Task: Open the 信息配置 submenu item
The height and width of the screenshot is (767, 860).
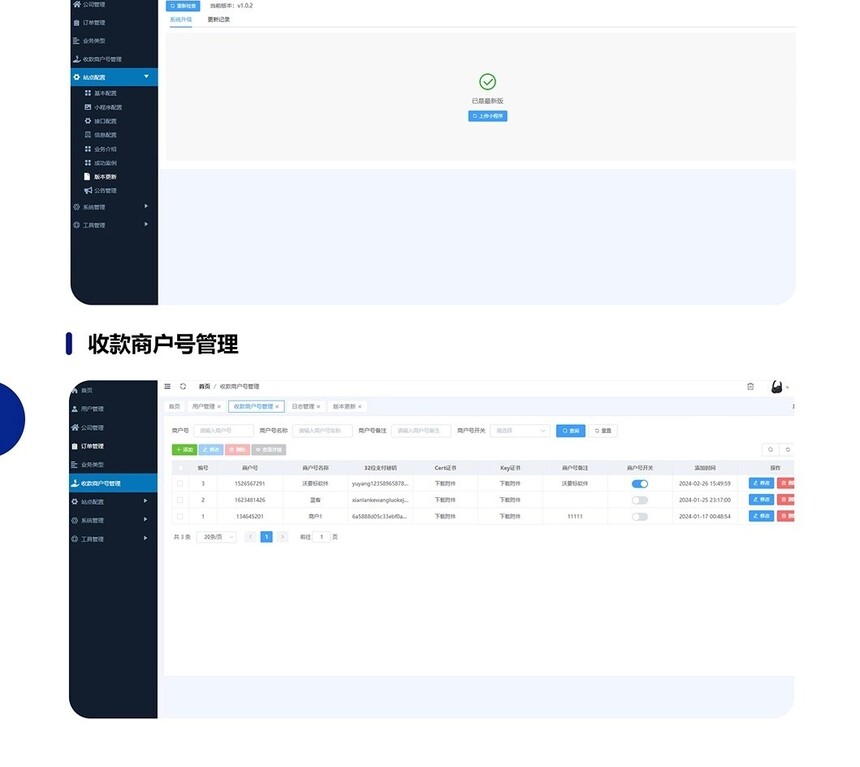Action: 100,134
